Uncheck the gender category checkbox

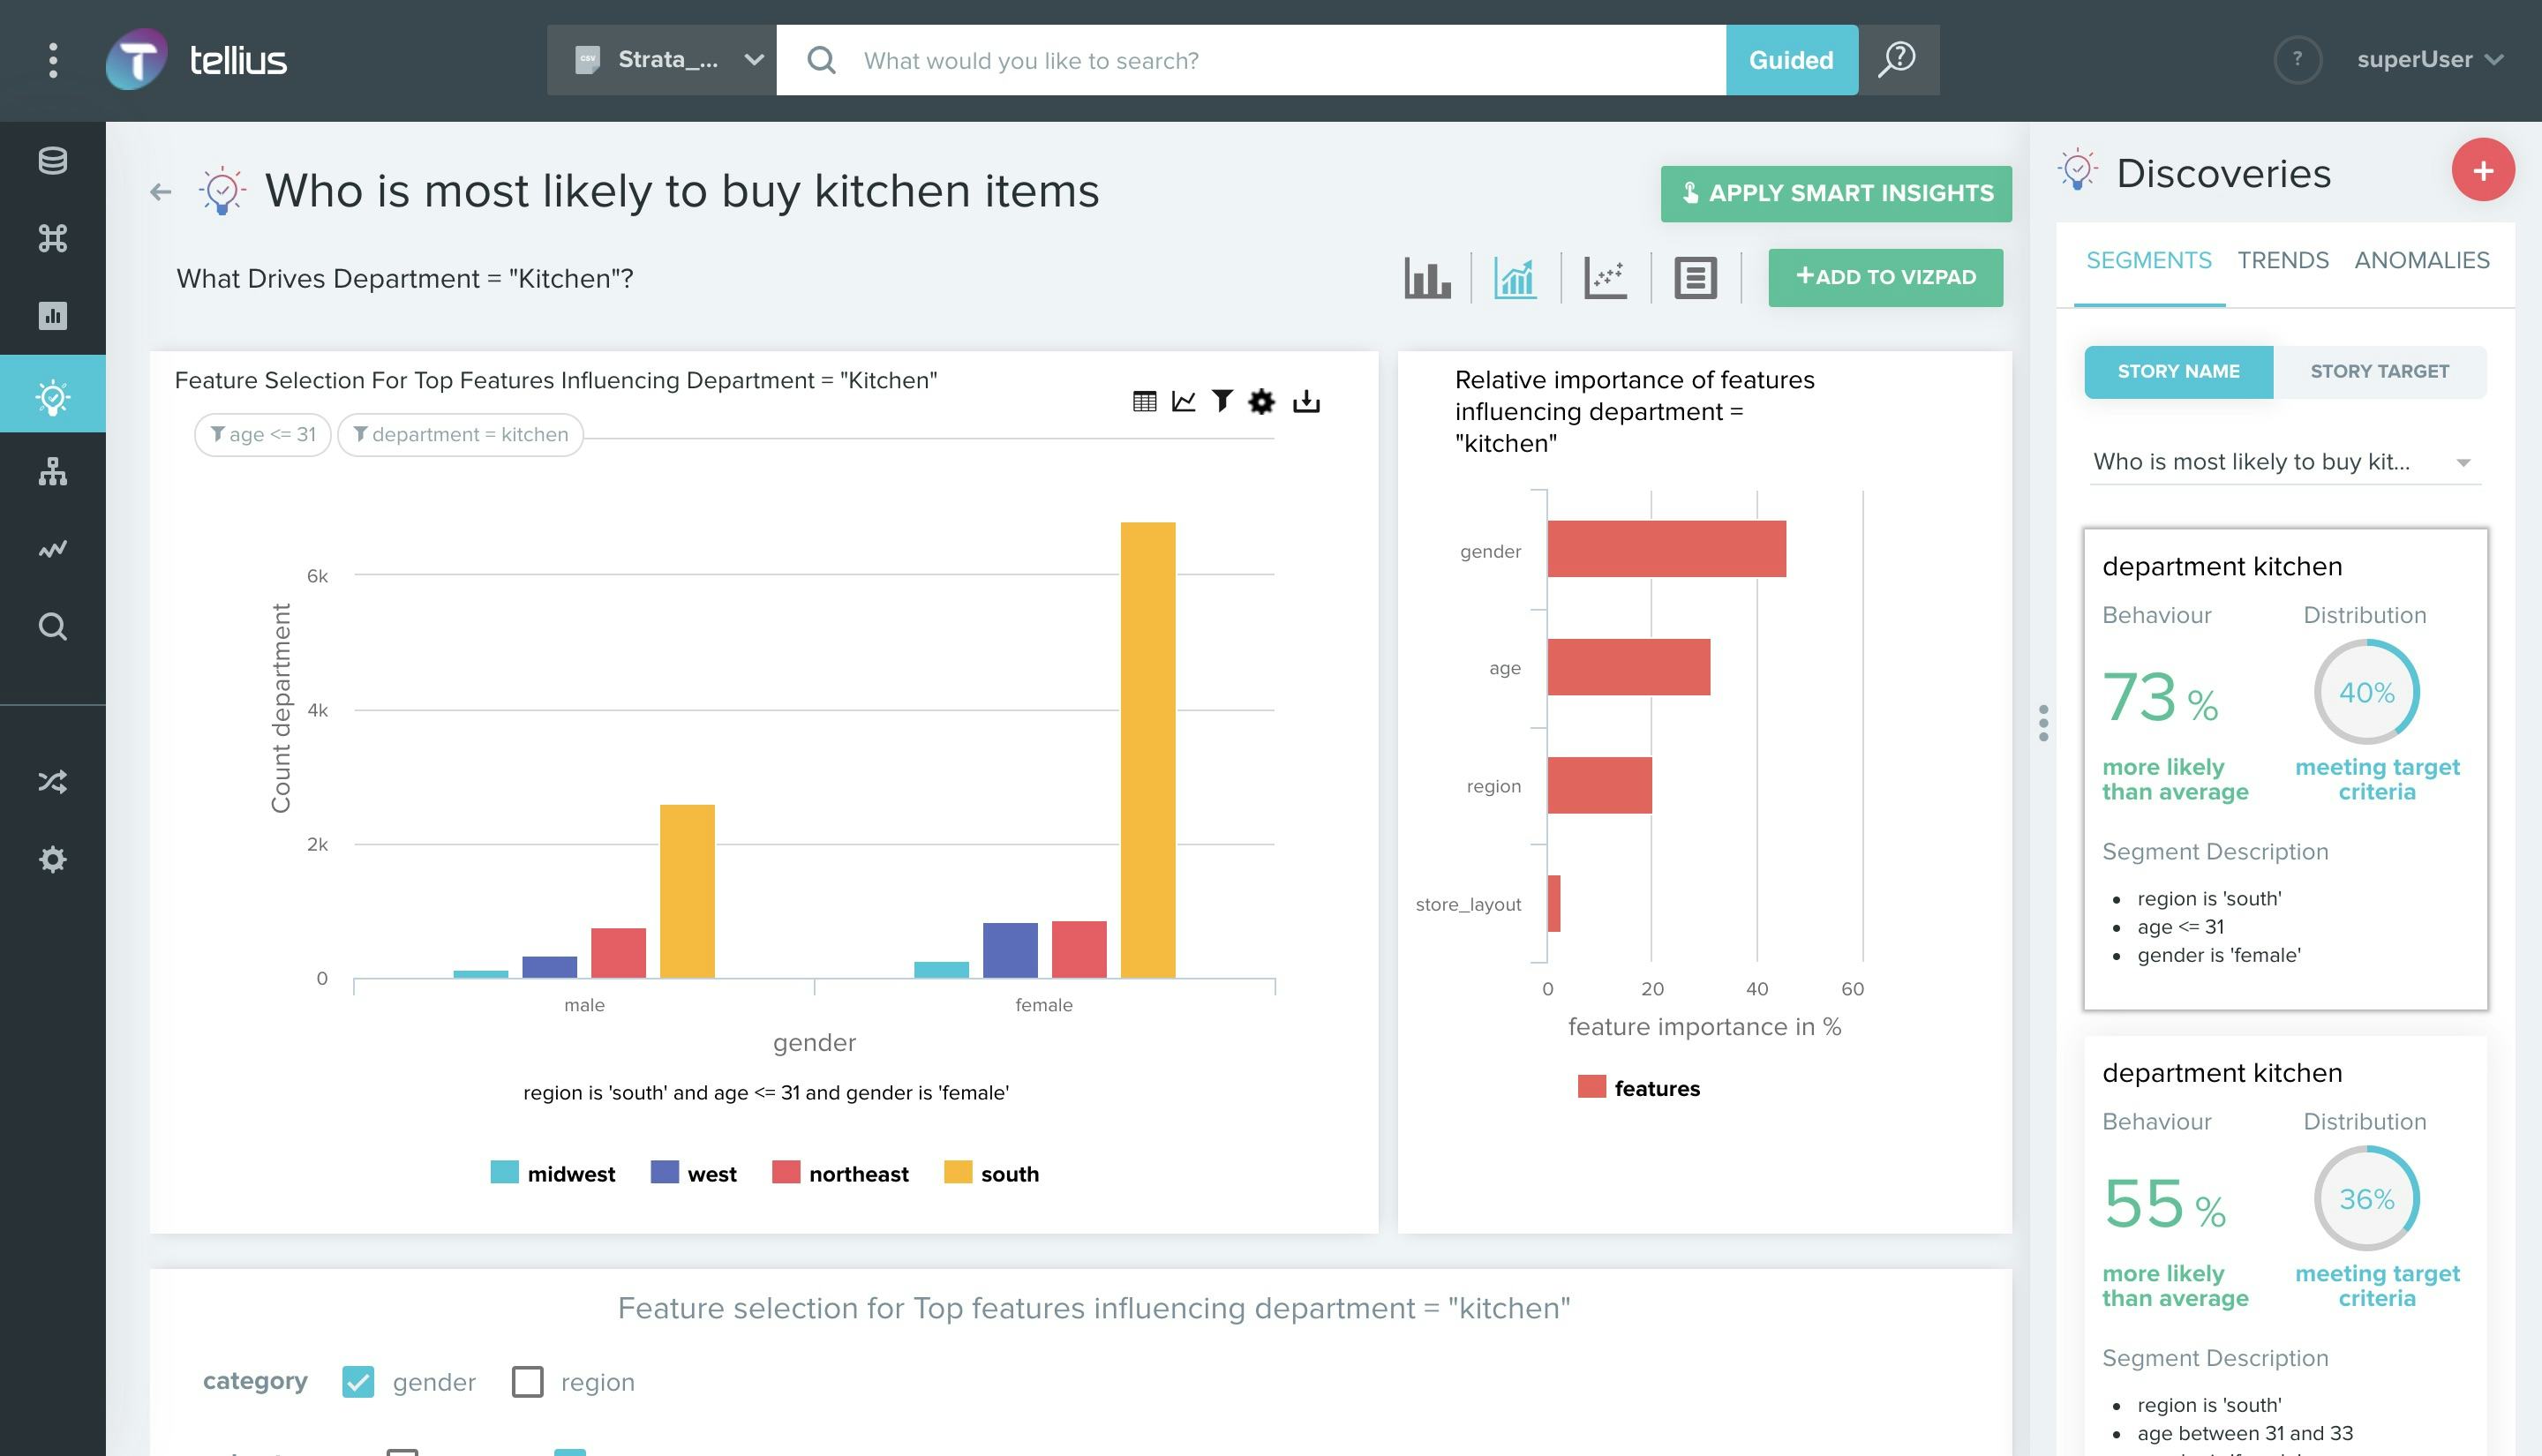[x=358, y=1381]
